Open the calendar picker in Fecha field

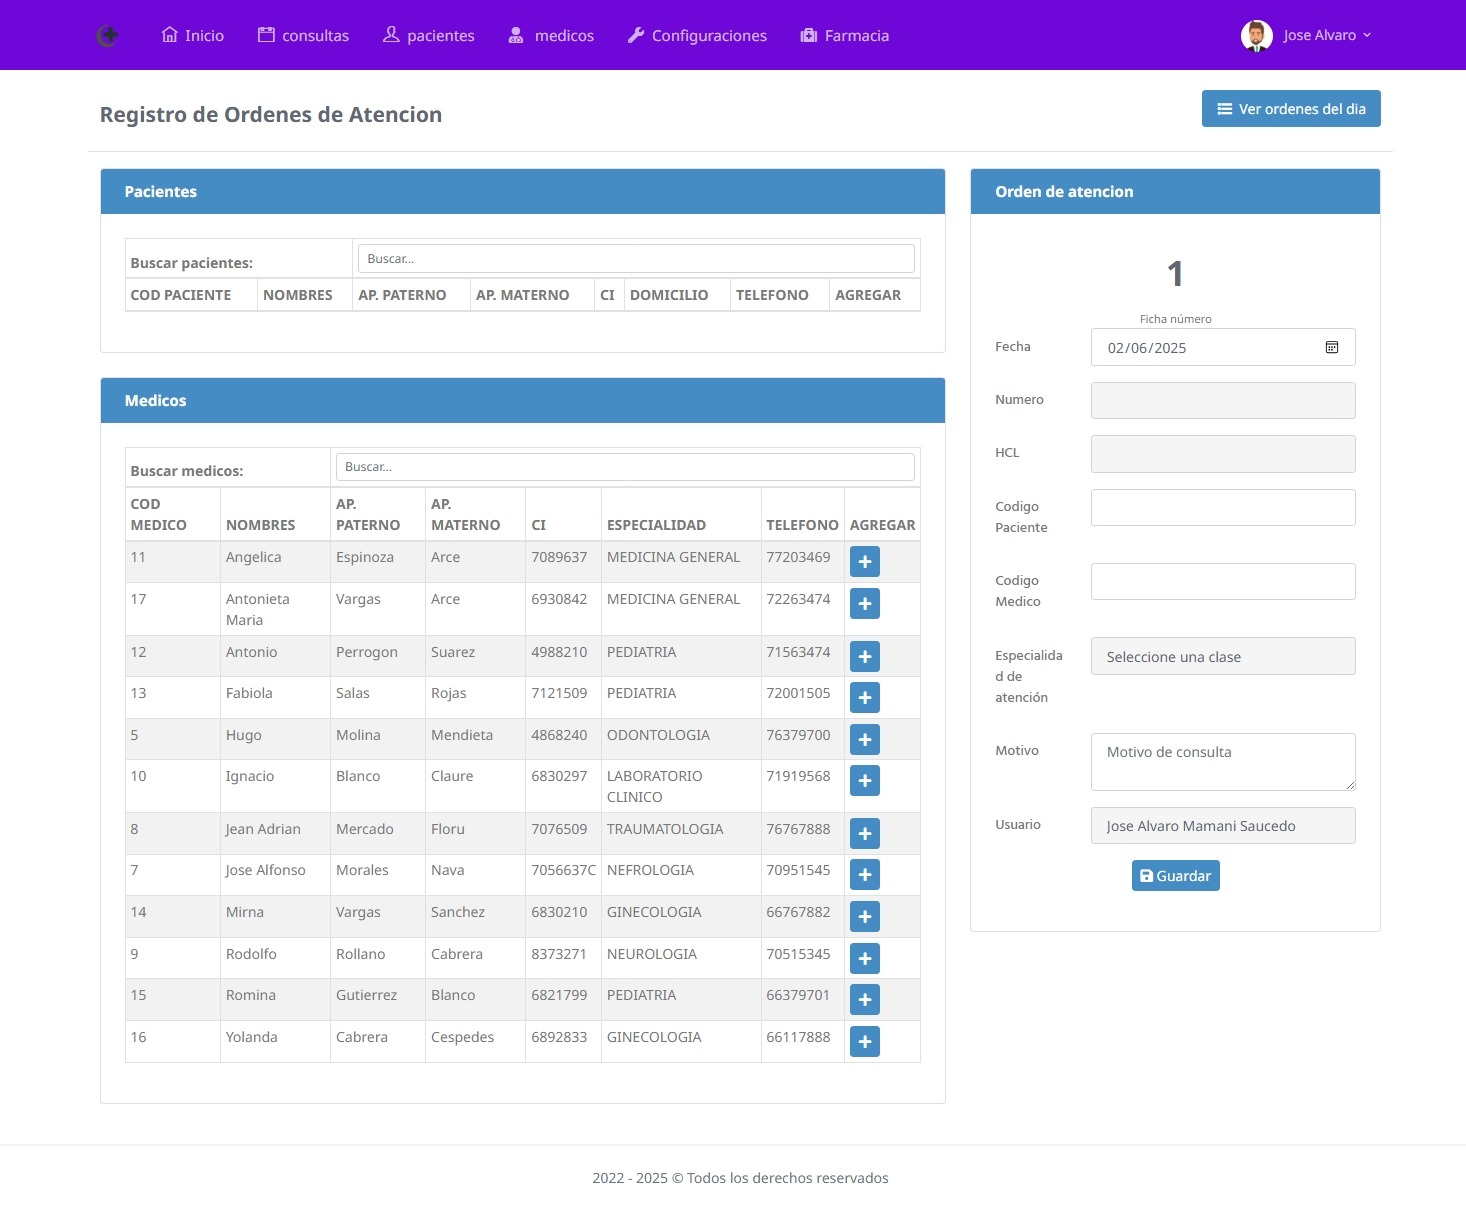click(1331, 348)
